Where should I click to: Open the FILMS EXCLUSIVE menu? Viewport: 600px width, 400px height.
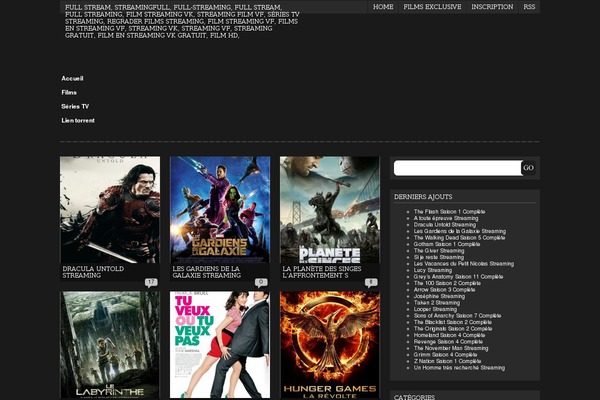click(x=432, y=7)
